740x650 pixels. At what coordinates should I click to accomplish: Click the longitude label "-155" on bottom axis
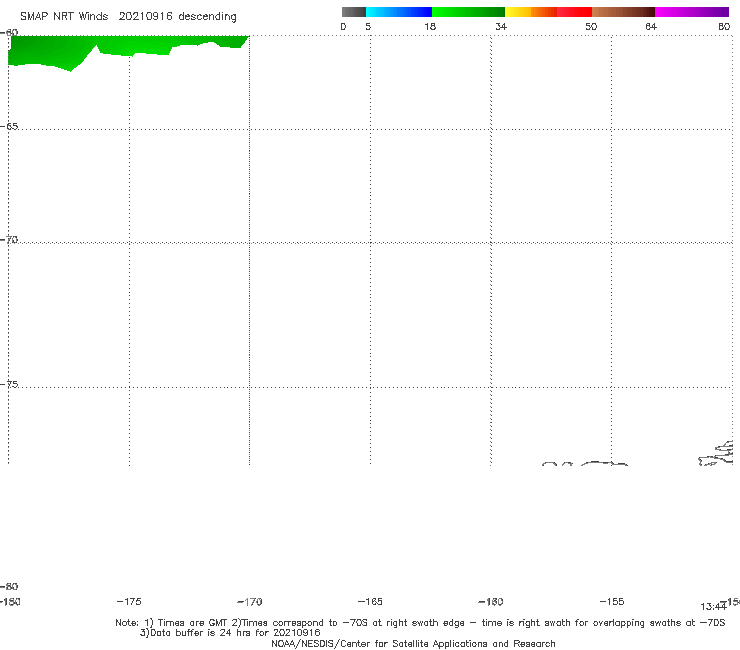tap(612, 602)
